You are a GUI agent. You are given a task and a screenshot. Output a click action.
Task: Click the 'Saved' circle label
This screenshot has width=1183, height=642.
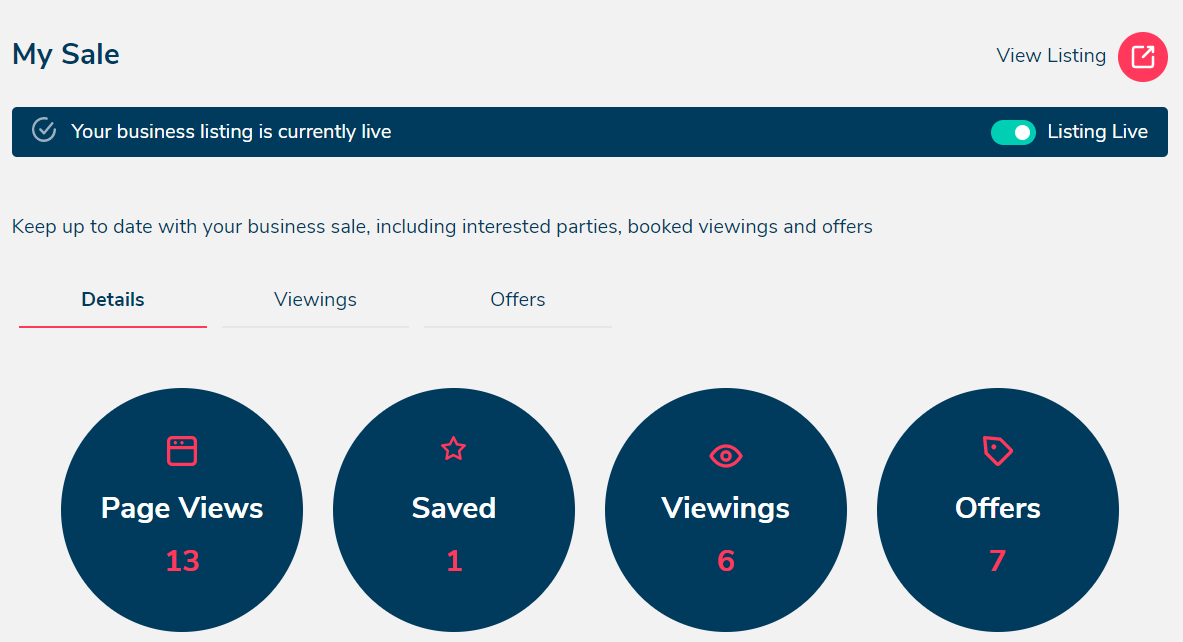coord(453,508)
